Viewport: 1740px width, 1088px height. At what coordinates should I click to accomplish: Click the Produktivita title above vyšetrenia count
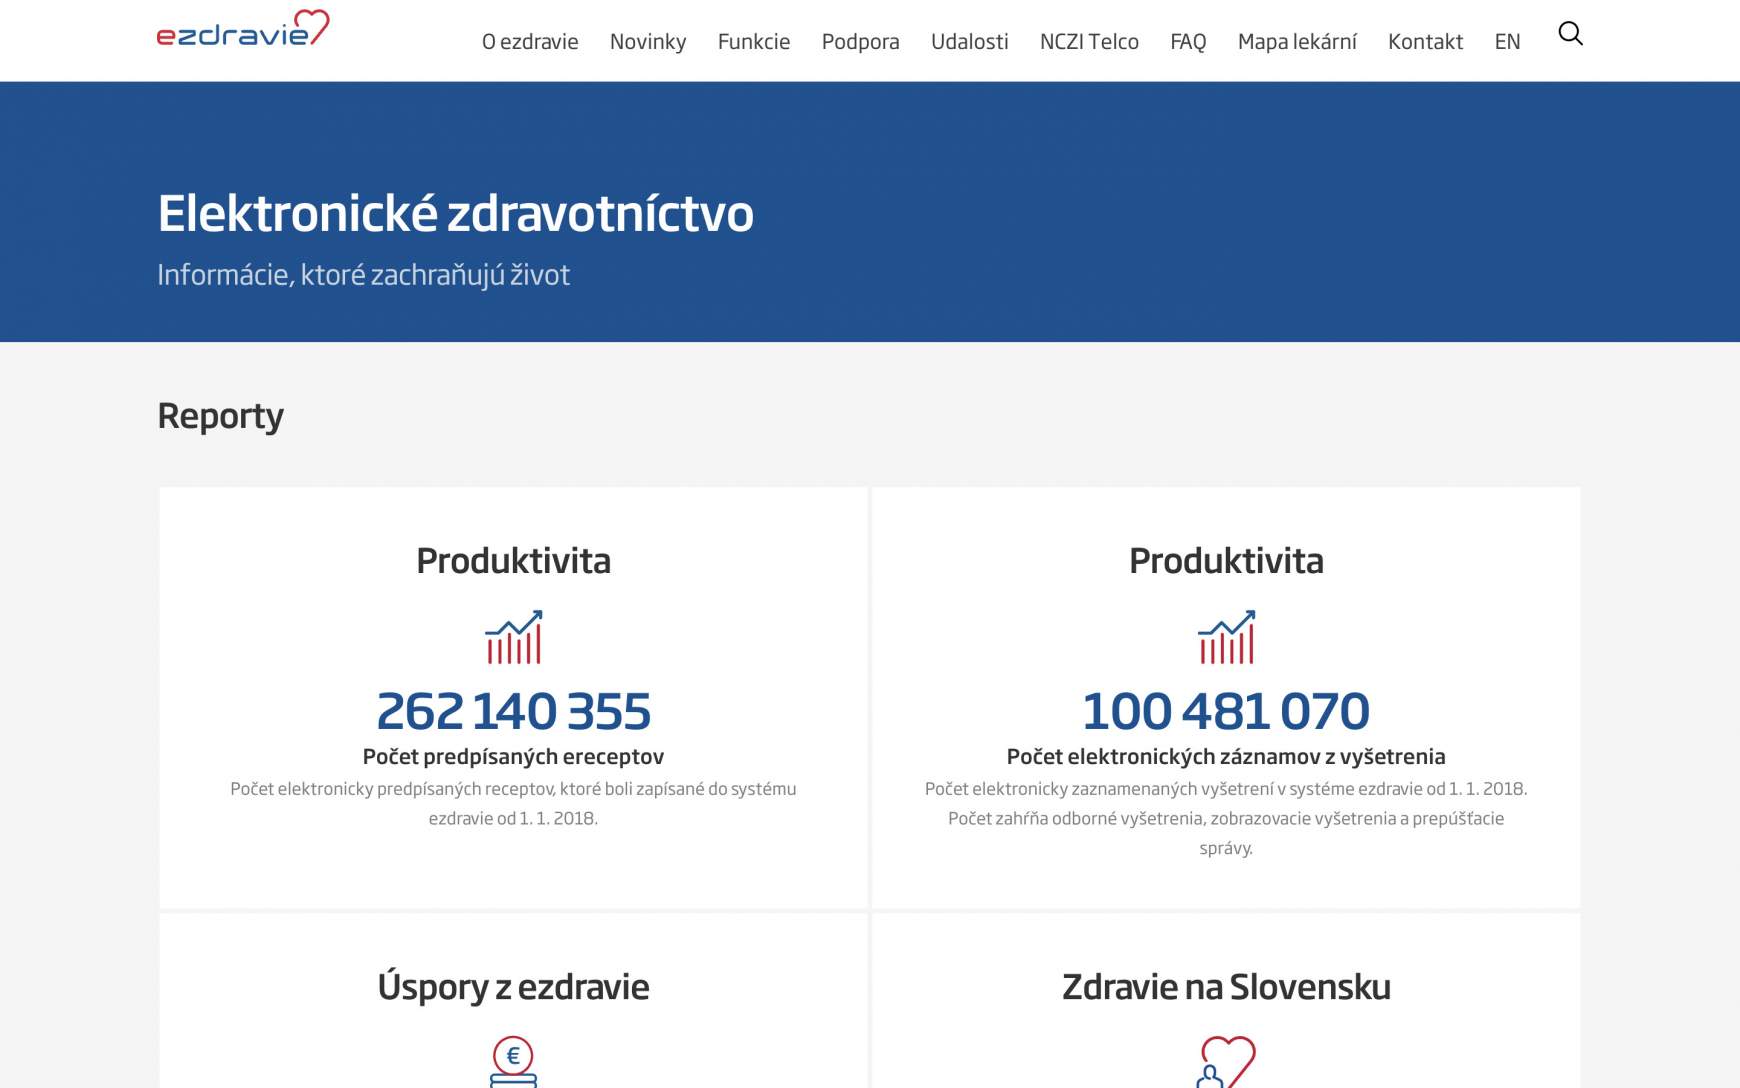(x=1226, y=561)
